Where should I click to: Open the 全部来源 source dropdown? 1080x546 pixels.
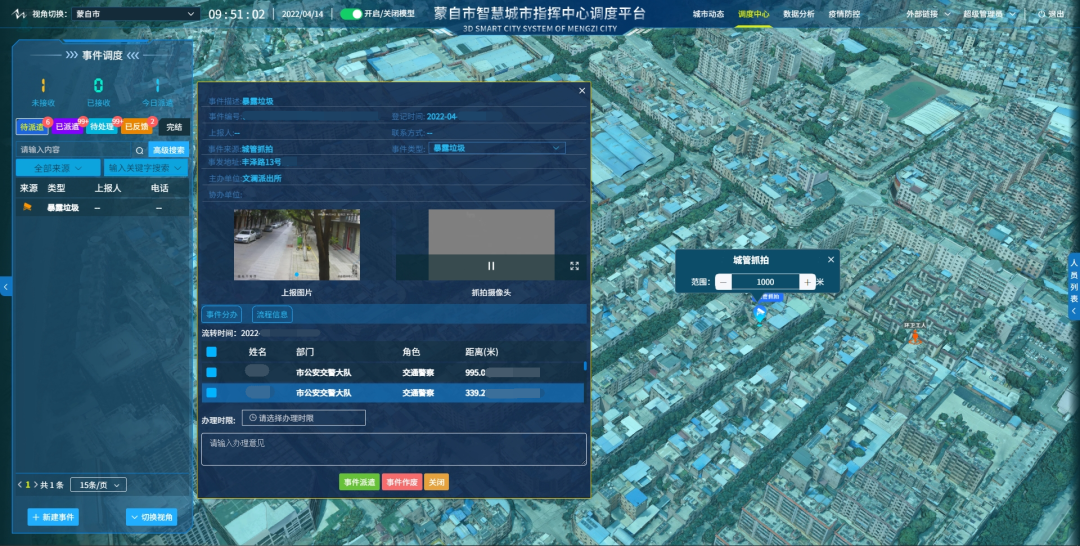(x=58, y=168)
